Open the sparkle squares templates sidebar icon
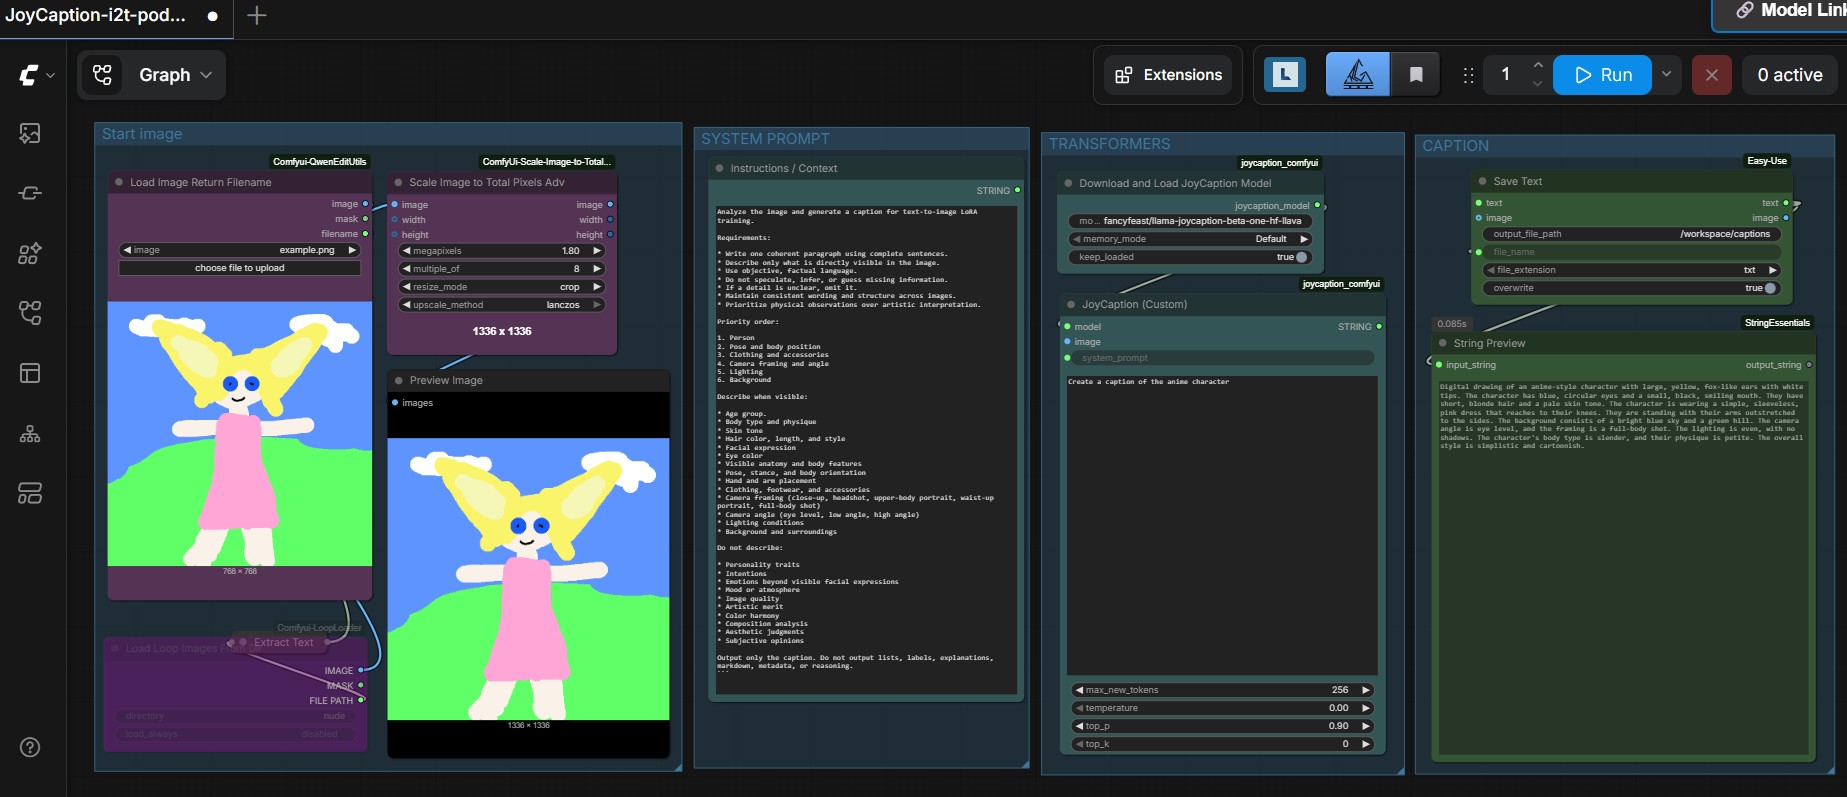 pyautogui.click(x=30, y=253)
